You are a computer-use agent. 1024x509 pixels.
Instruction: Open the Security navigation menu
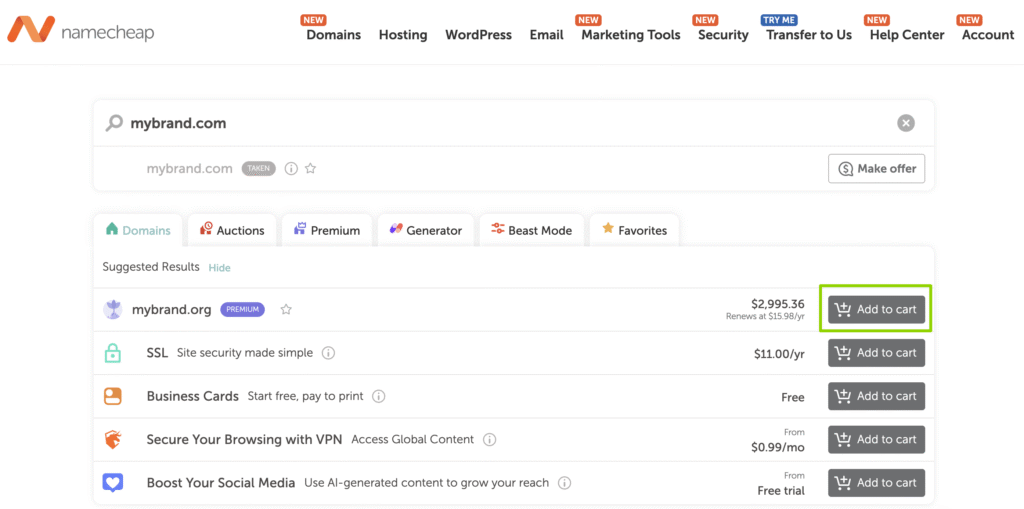pyautogui.click(x=723, y=35)
